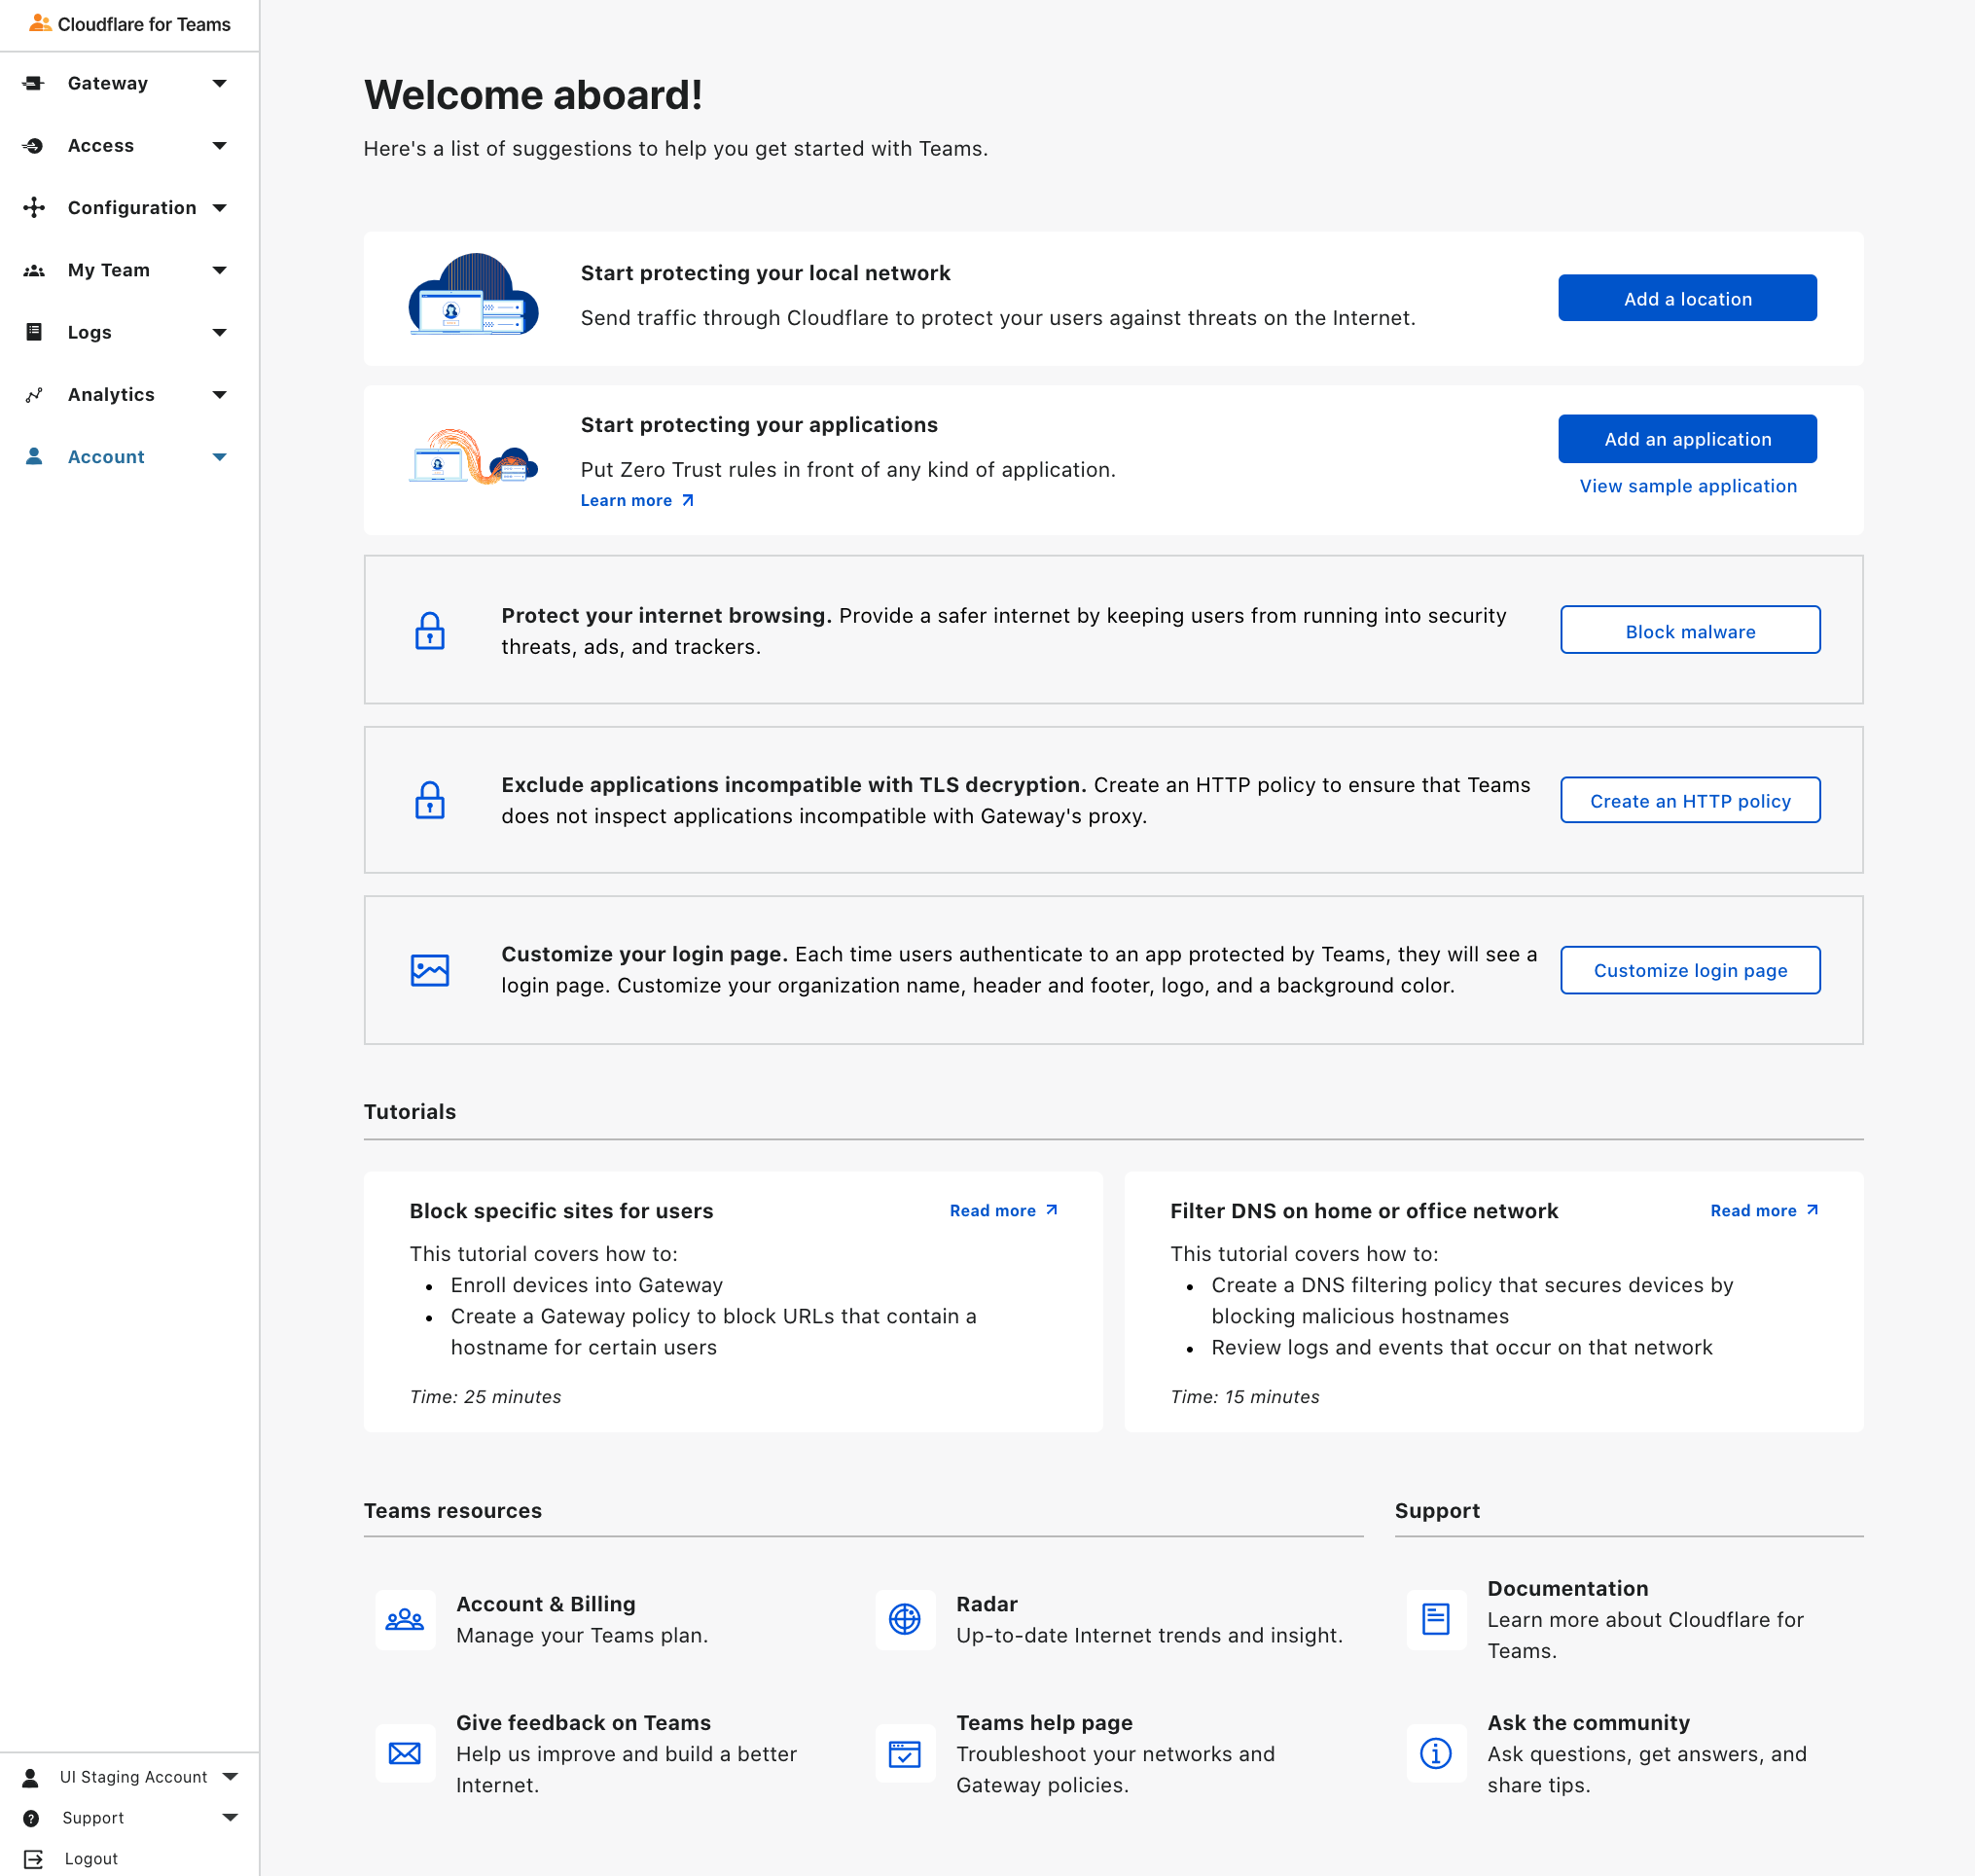The width and height of the screenshot is (1975, 1876).
Task: Click the Teams help page calendar icon
Action: click(904, 1754)
